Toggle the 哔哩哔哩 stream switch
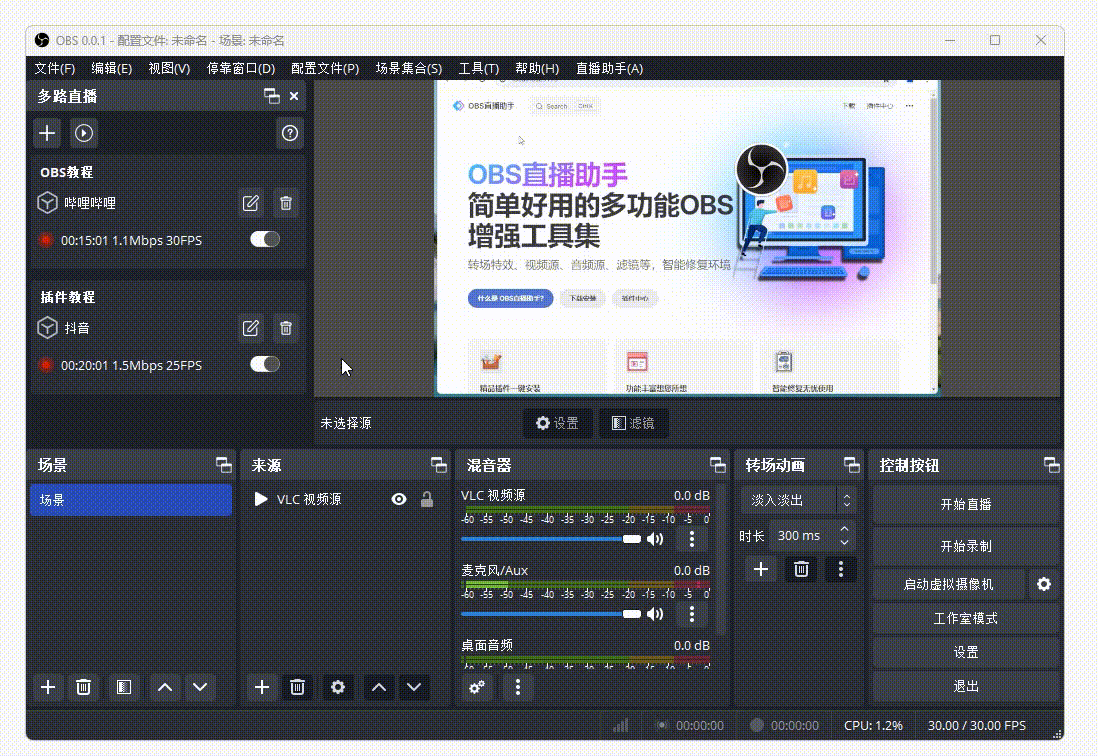Viewport: 1098px width, 756px height. pyautogui.click(x=265, y=239)
